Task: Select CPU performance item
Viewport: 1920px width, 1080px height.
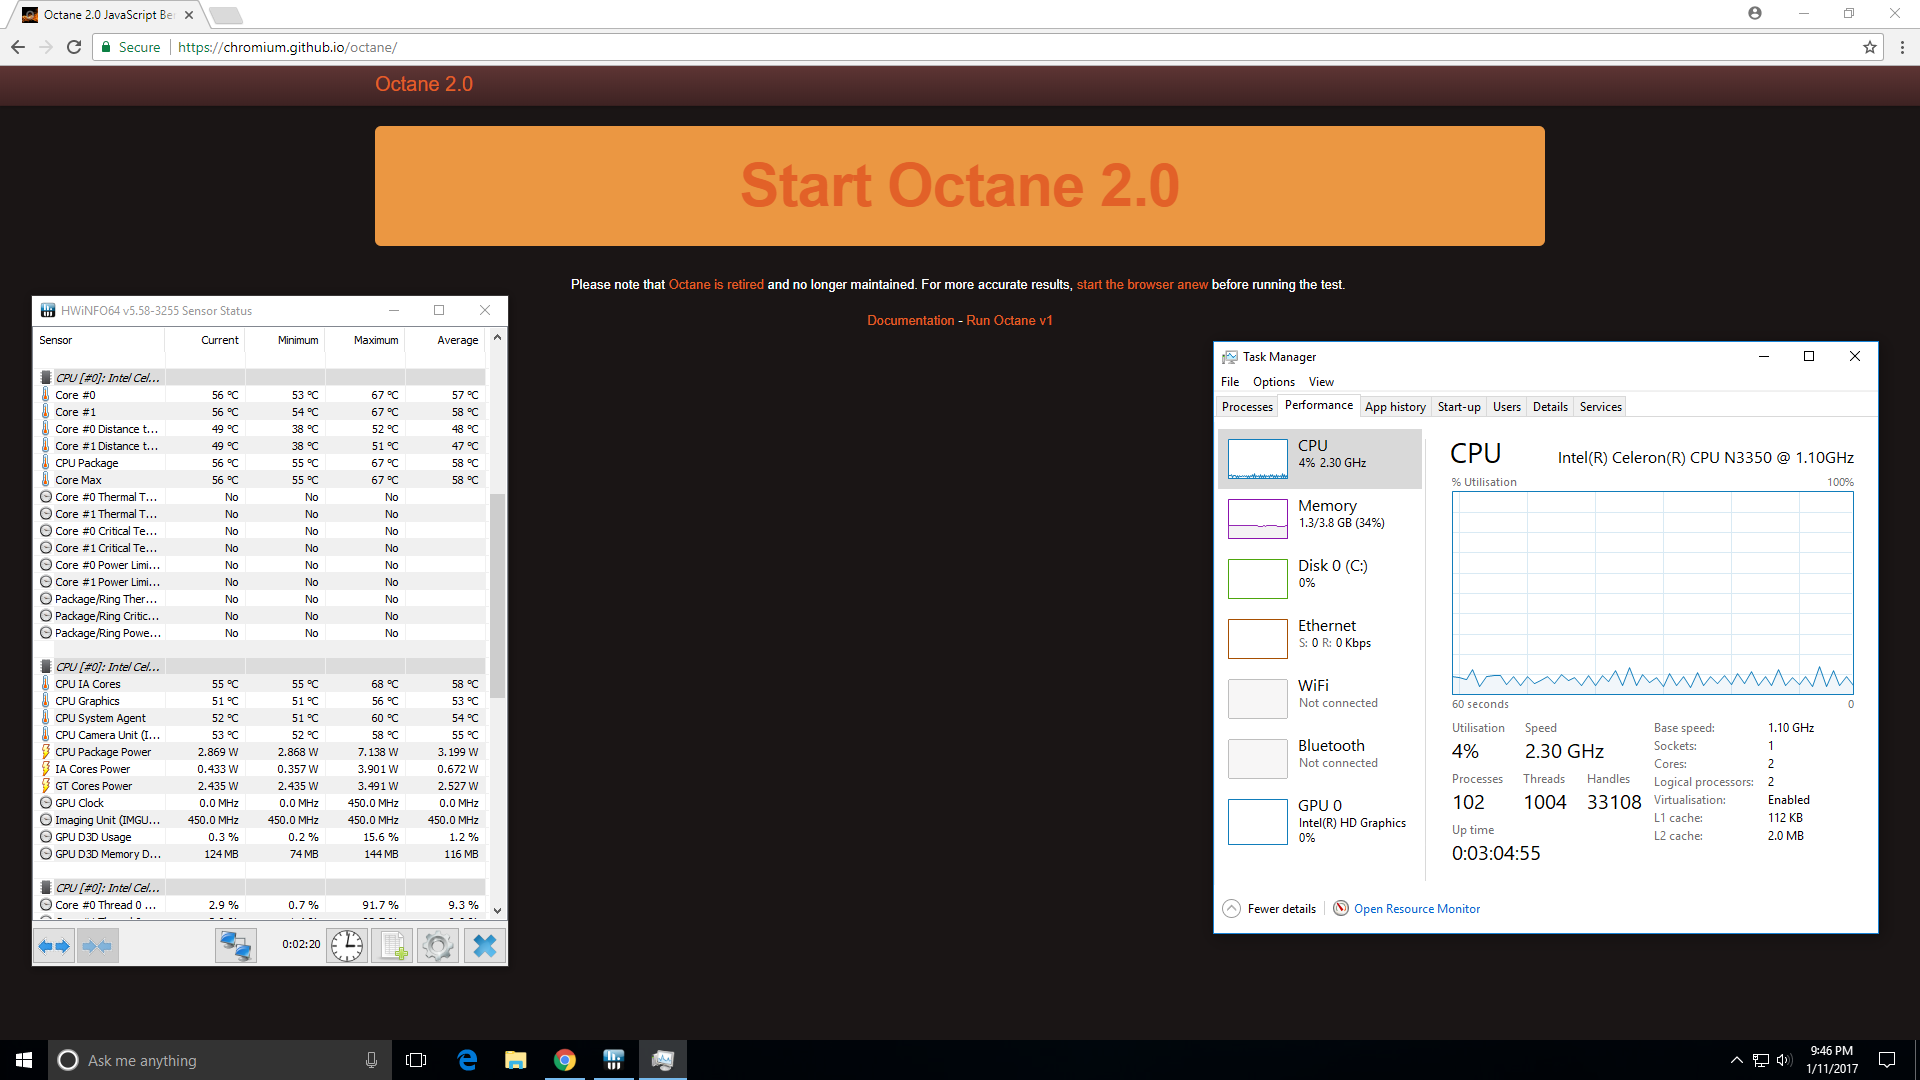Action: (x=1320, y=459)
